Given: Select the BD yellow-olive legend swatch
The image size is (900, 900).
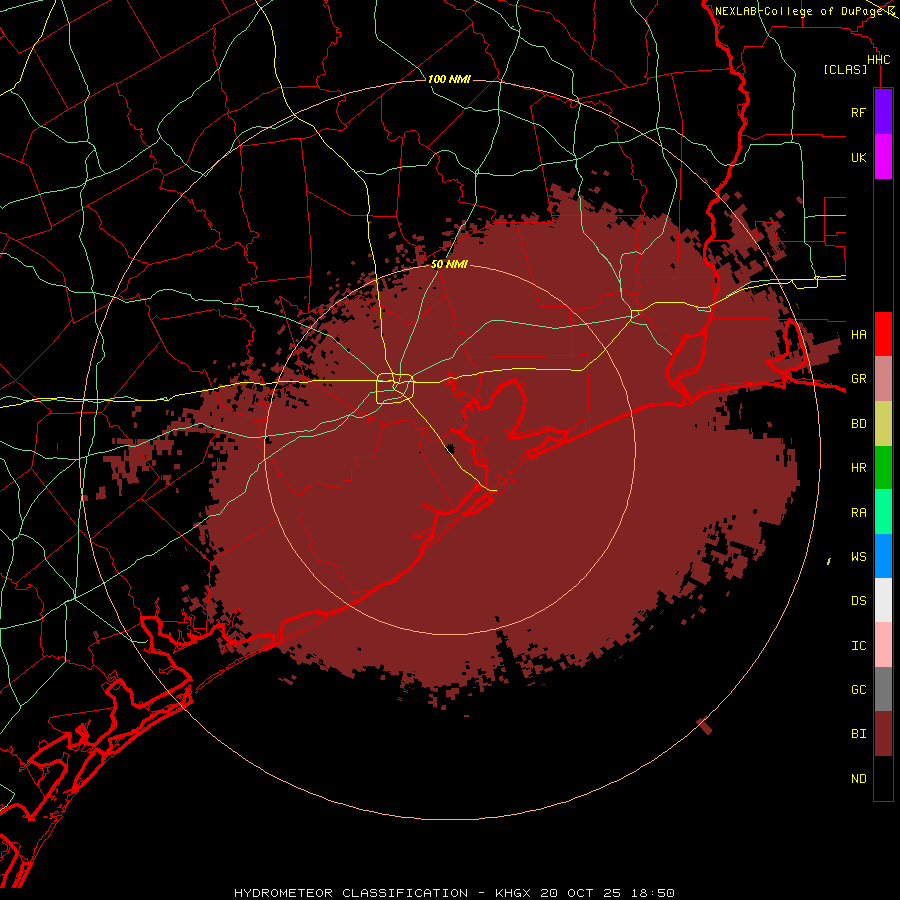Looking at the screenshot, I should click(x=883, y=424).
